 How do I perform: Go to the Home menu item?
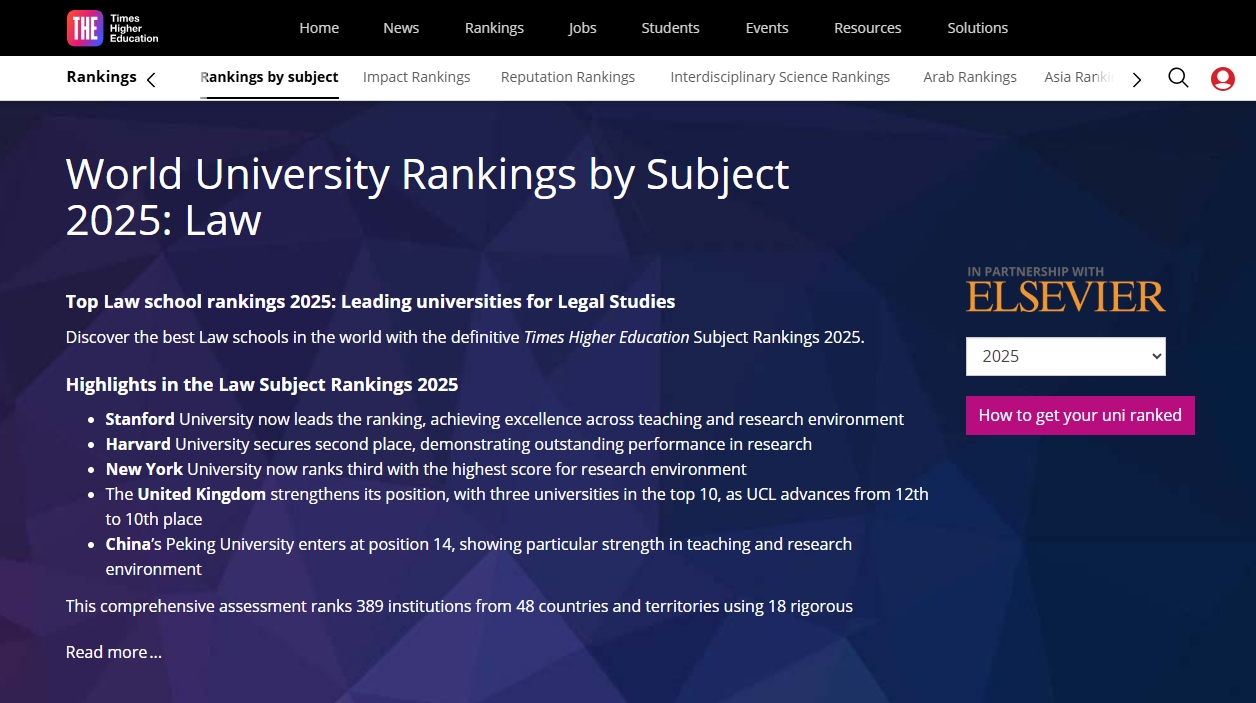click(319, 28)
